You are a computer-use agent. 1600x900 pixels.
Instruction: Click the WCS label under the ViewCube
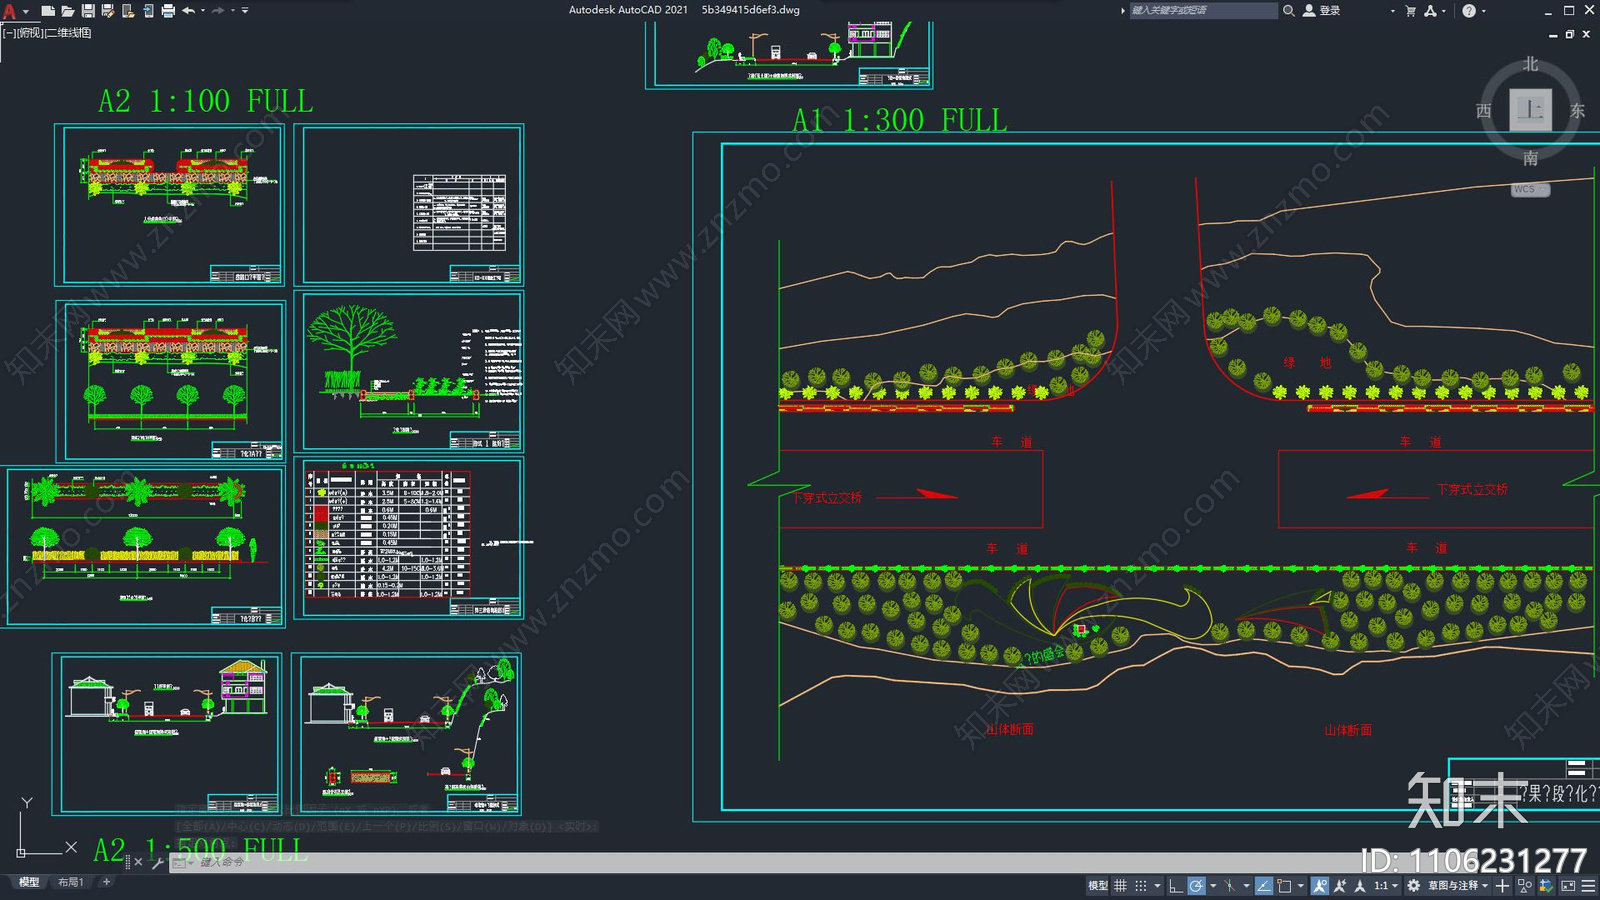click(x=1525, y=189)
